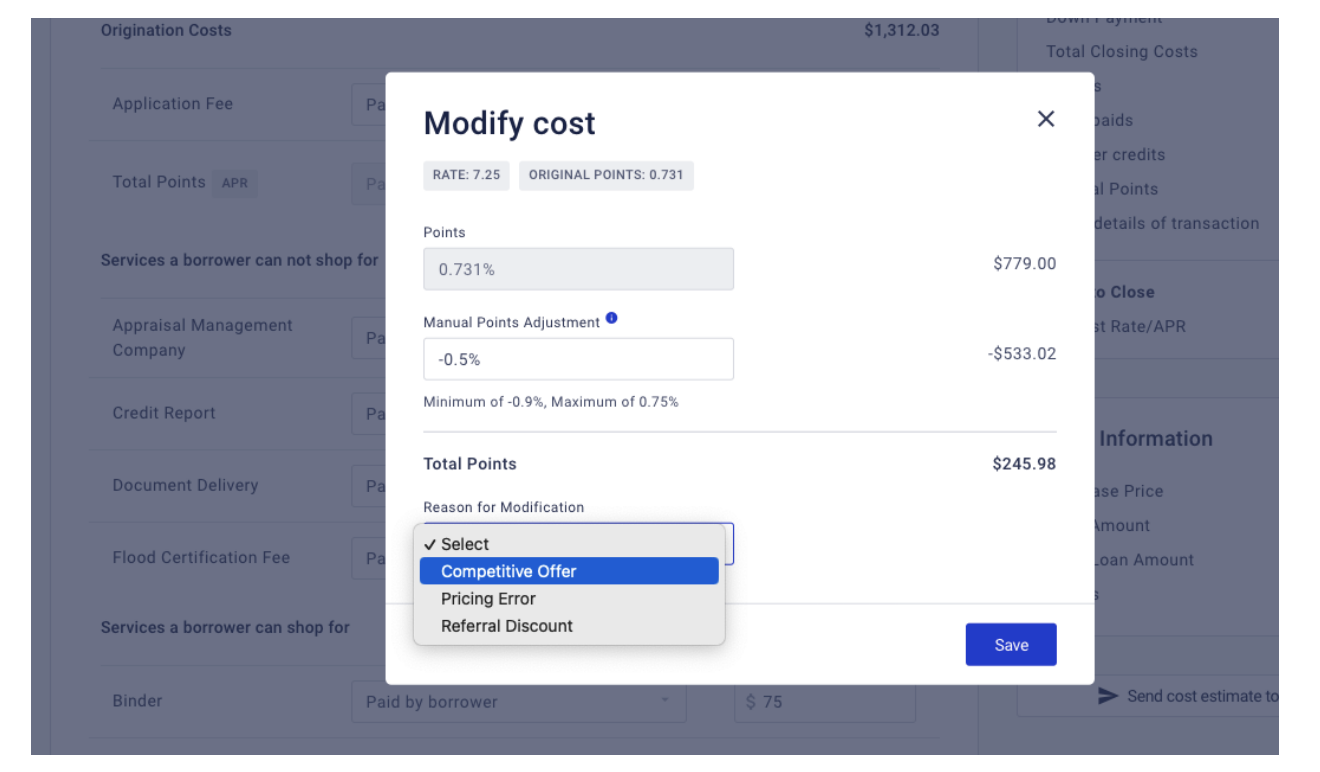The width and height of the screenshot is (1320, 772).
Task: Pick the checked Select option
Action: 569,544
